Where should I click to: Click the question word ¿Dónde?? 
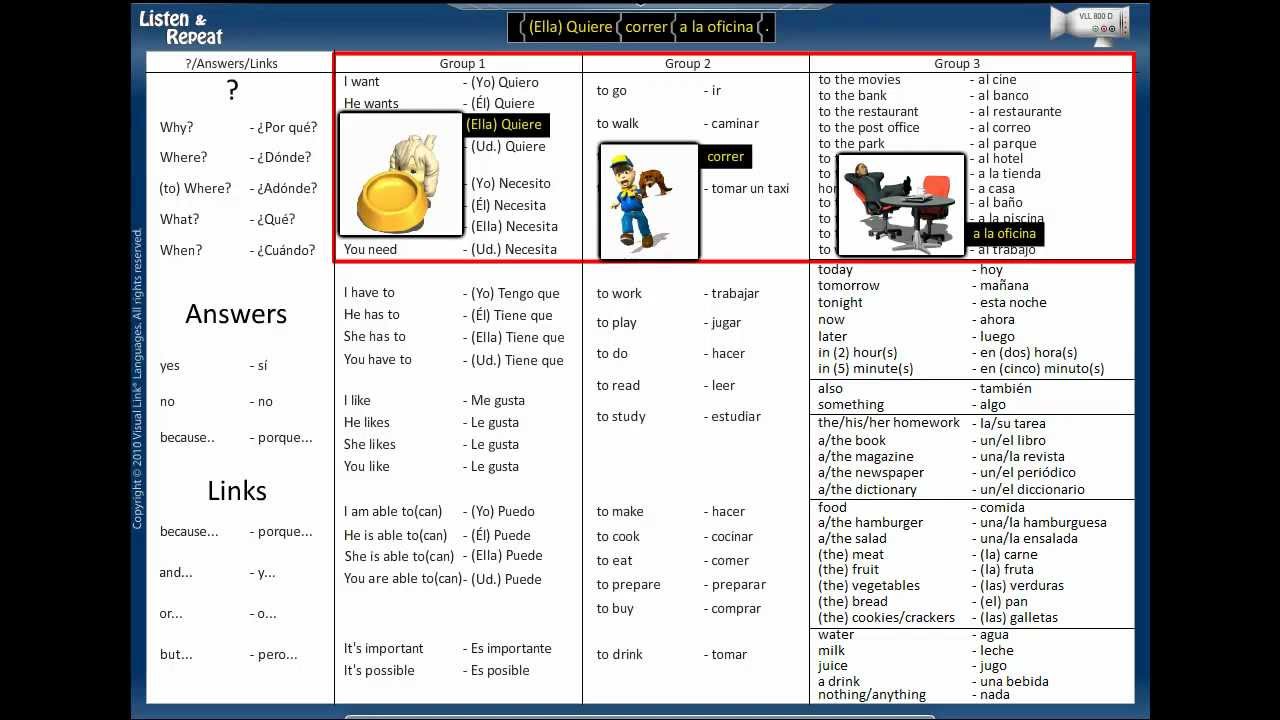click(284, 158)
